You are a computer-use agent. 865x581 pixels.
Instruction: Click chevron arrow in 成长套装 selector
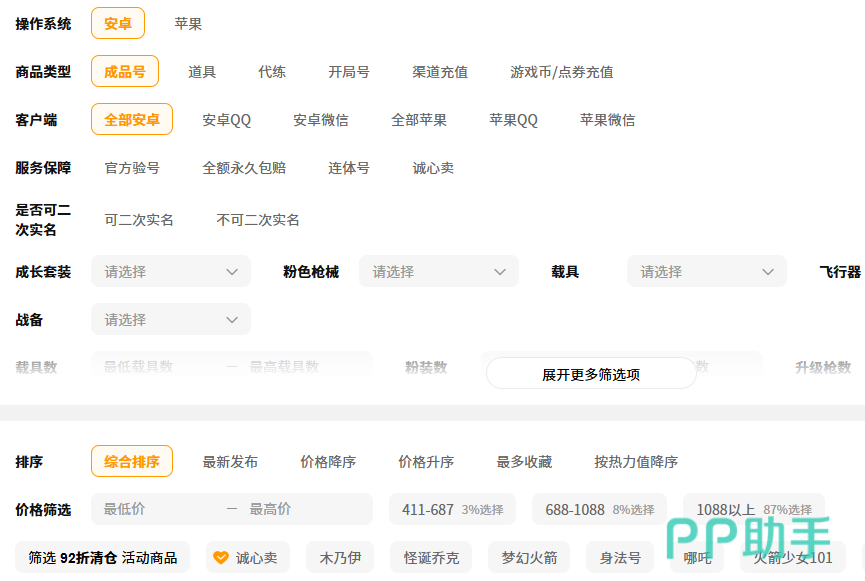pos(232,272)
